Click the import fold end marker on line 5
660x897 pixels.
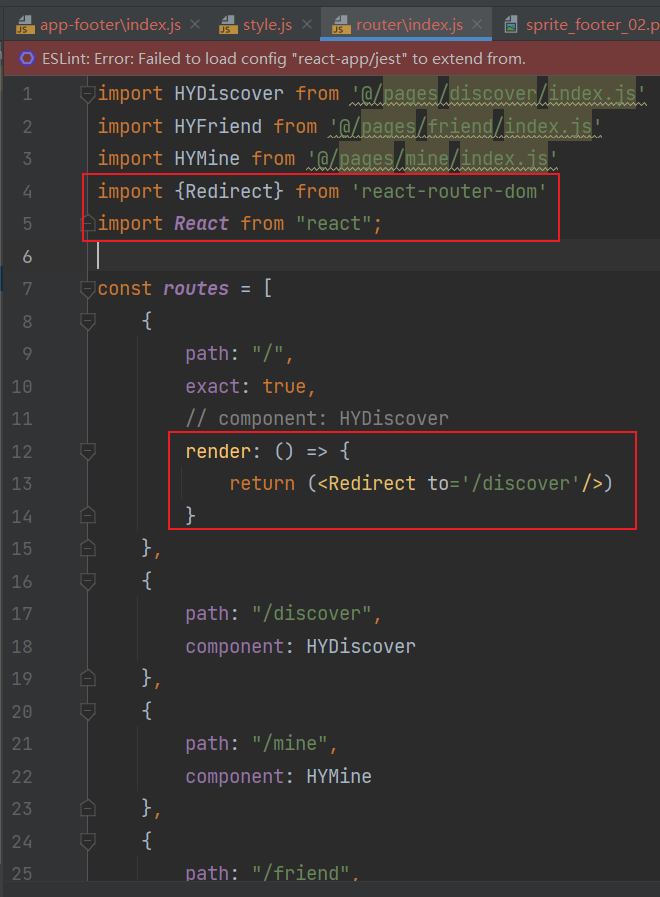(88, 223)
